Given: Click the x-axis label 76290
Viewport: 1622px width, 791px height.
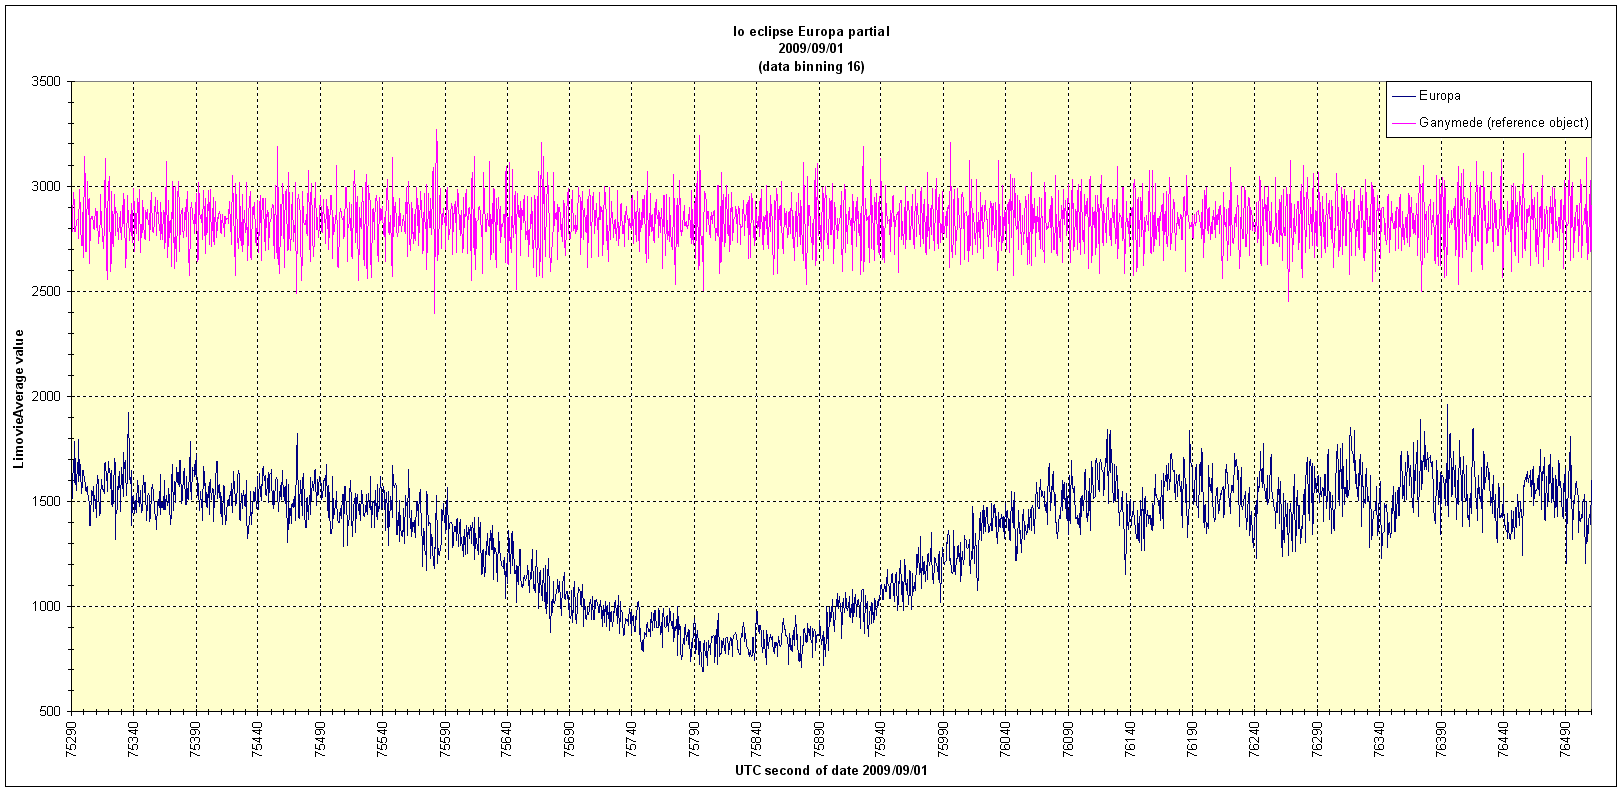Looking at the screenshot, I should point(1317,738).
